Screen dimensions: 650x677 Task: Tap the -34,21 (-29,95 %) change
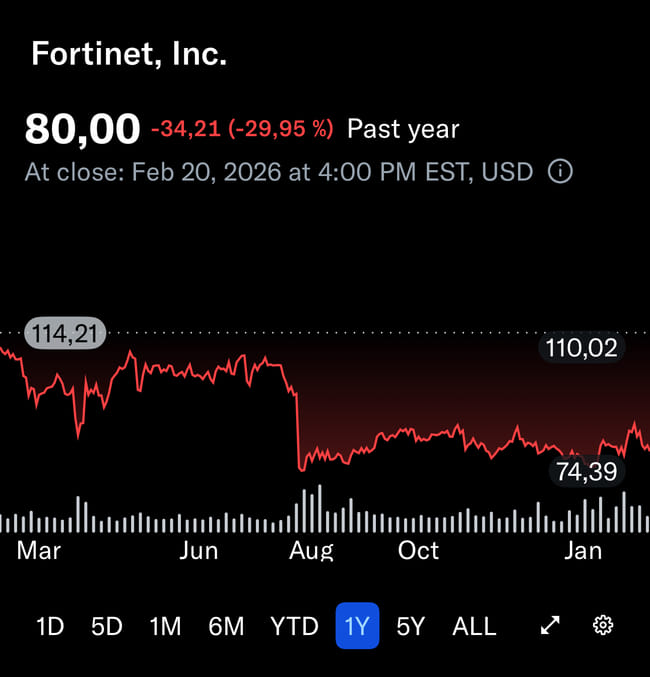tap(242, 129)
